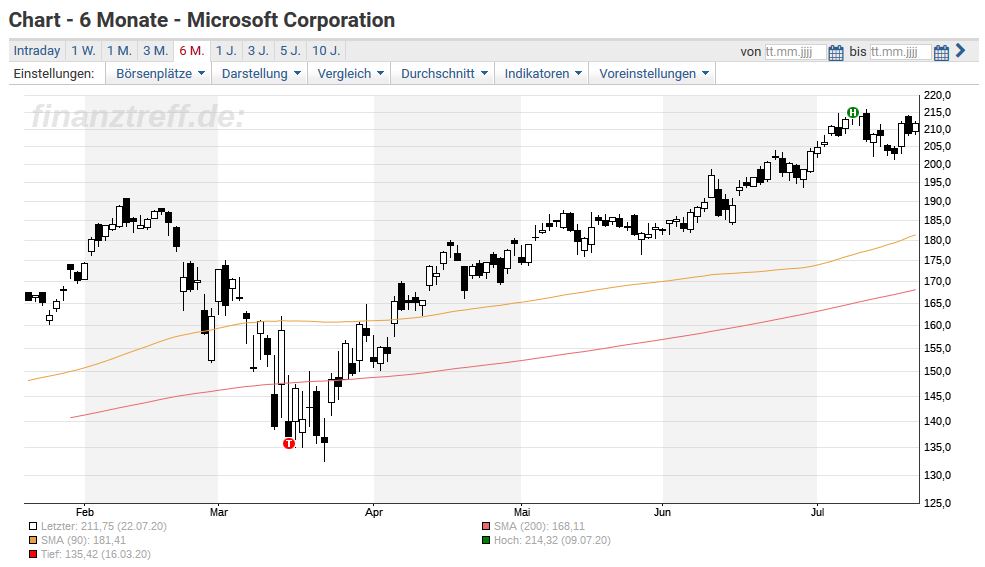Select the 3 J. time range
Image resolution: width=985 pixels, height=567 pixels.
tap(258, 51)
